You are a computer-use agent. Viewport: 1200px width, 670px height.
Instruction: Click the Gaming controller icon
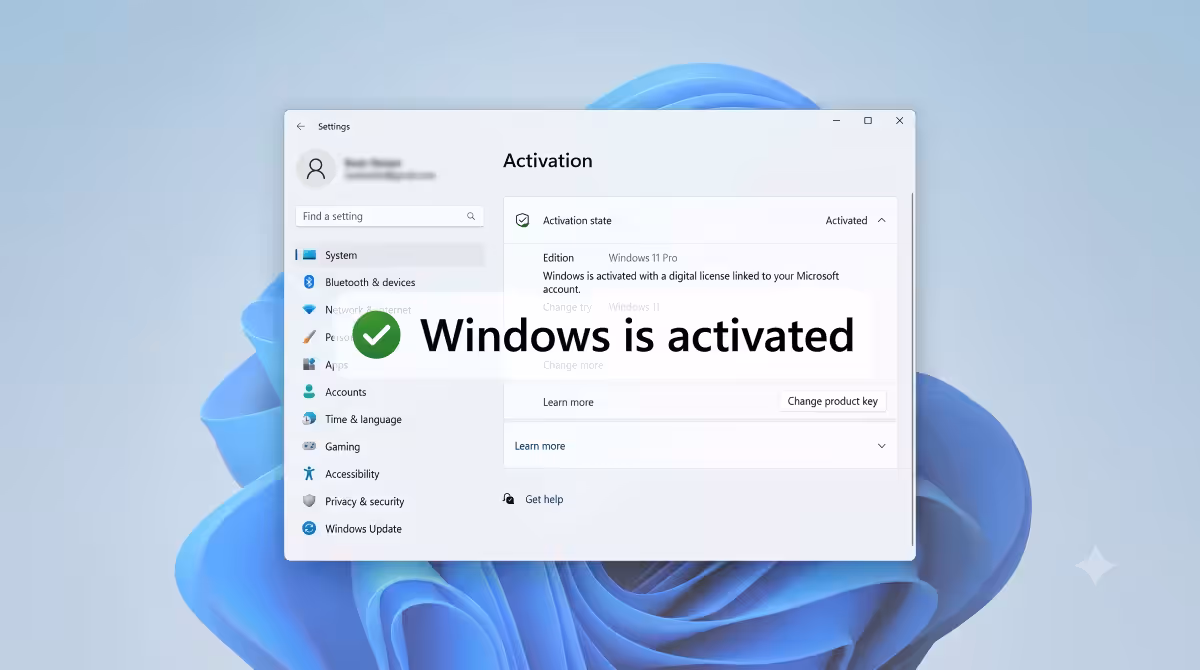click(x=309, y=447)
